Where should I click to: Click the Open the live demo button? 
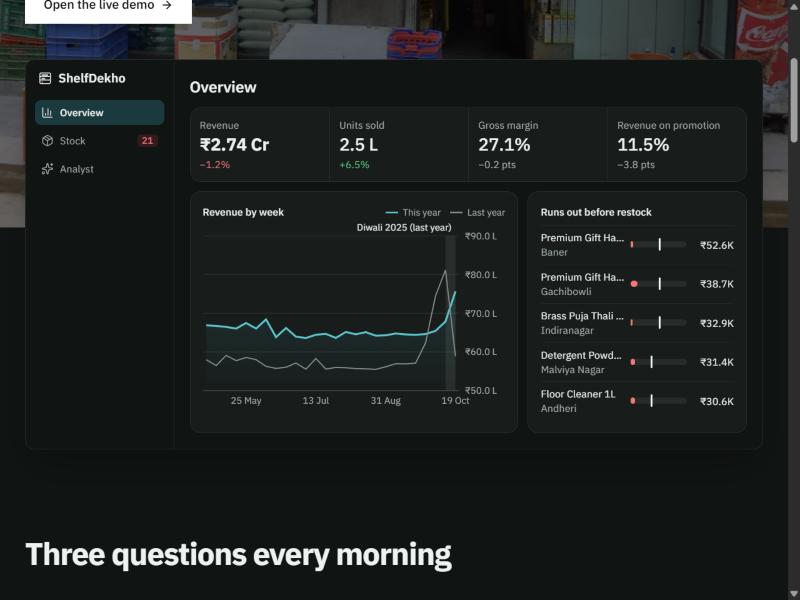(108, 8)
